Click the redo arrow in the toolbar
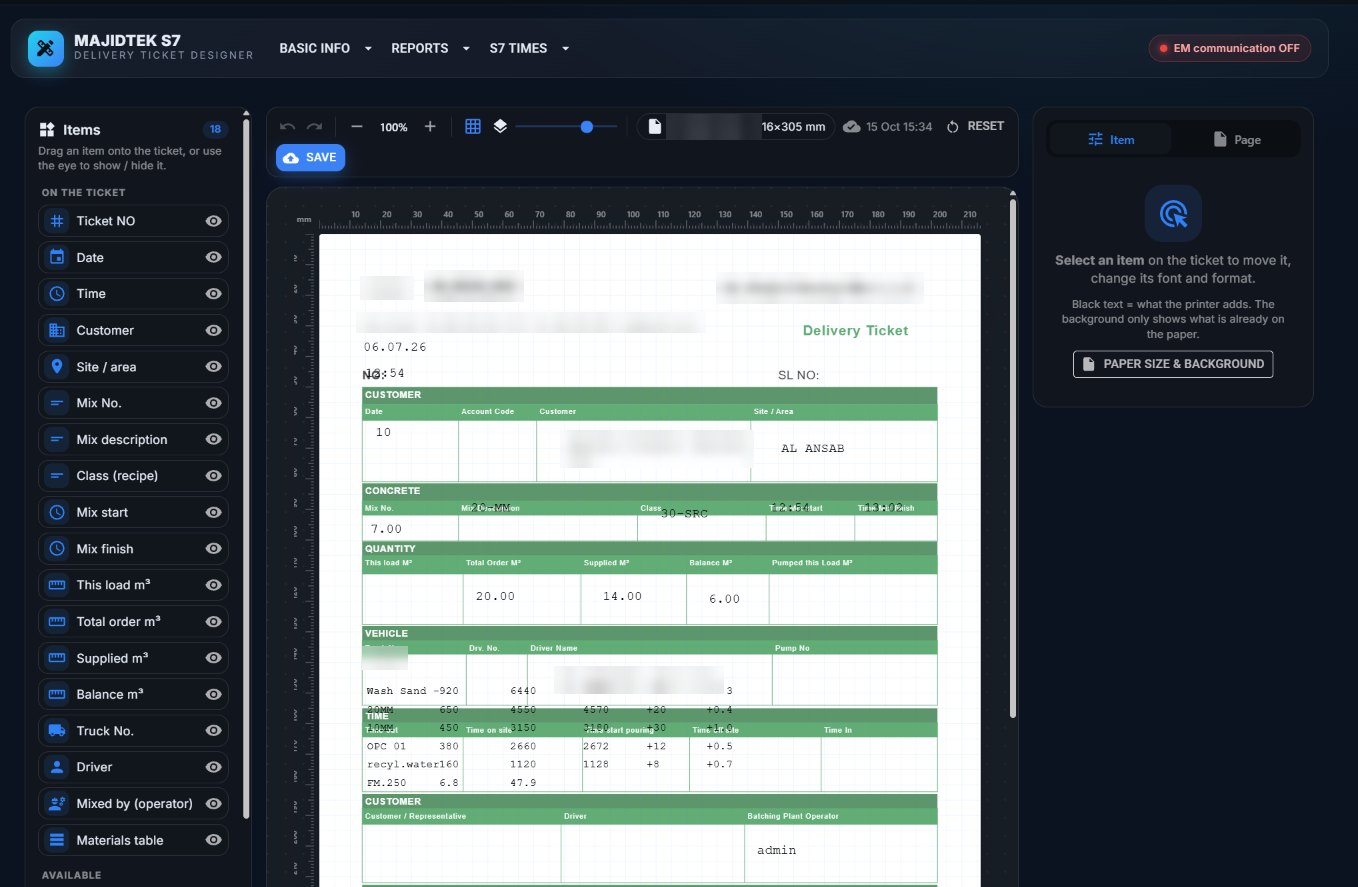 (x=314, y=127)
